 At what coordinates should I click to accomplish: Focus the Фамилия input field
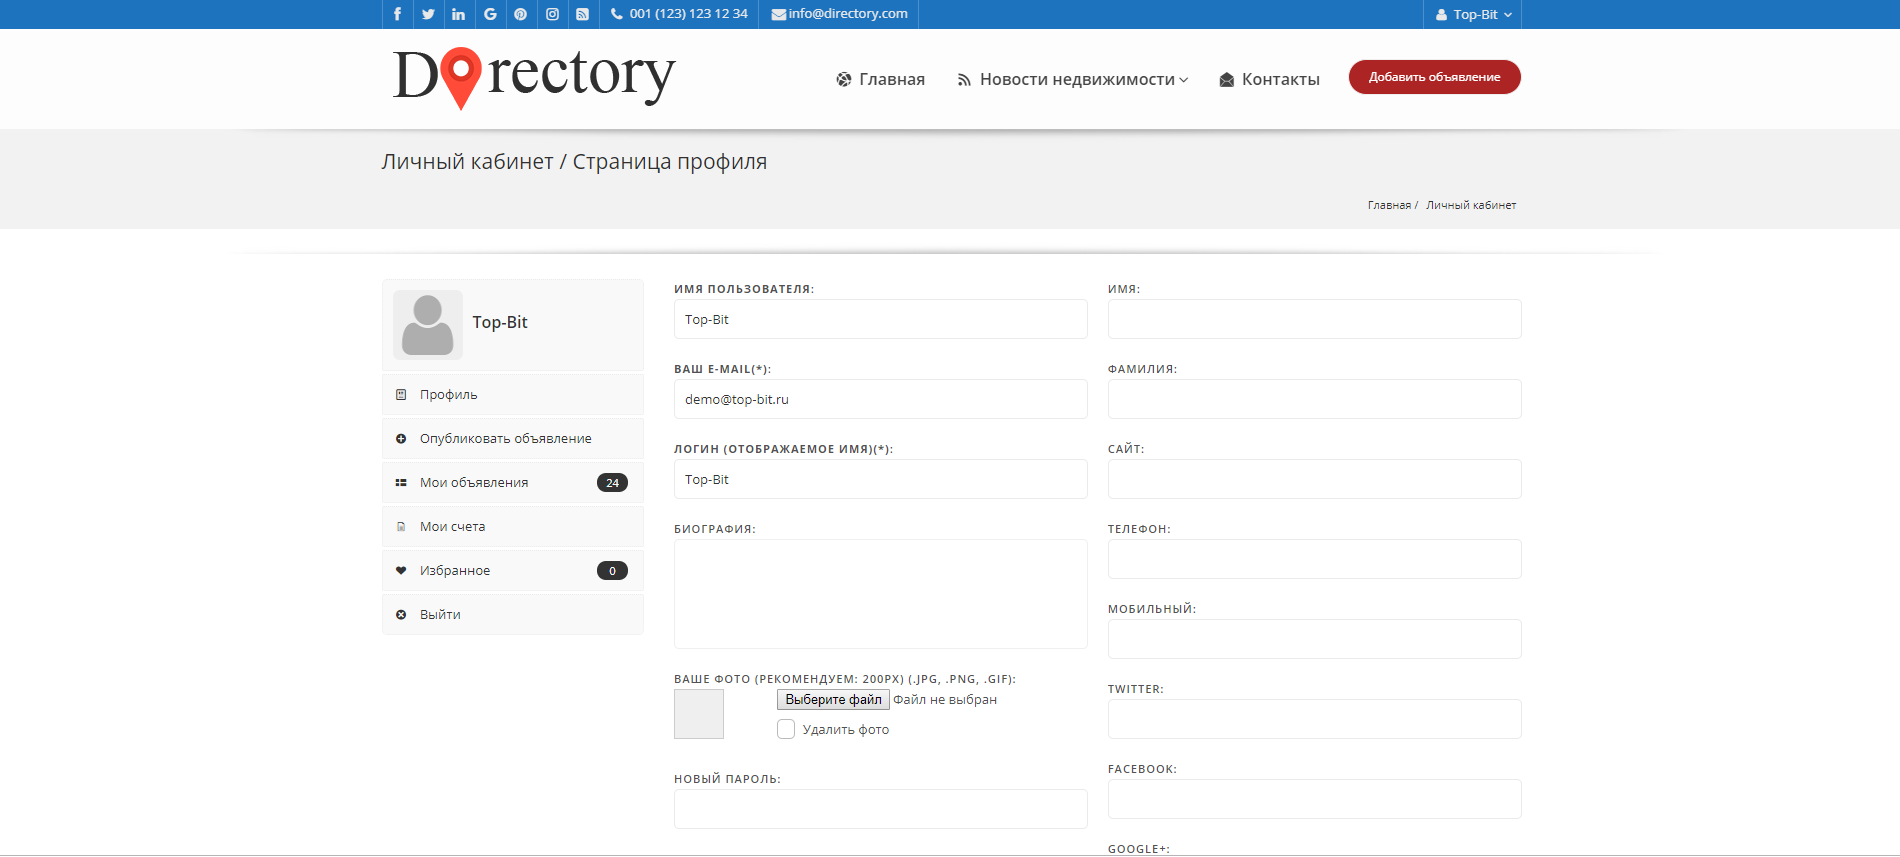point(1315,399)
